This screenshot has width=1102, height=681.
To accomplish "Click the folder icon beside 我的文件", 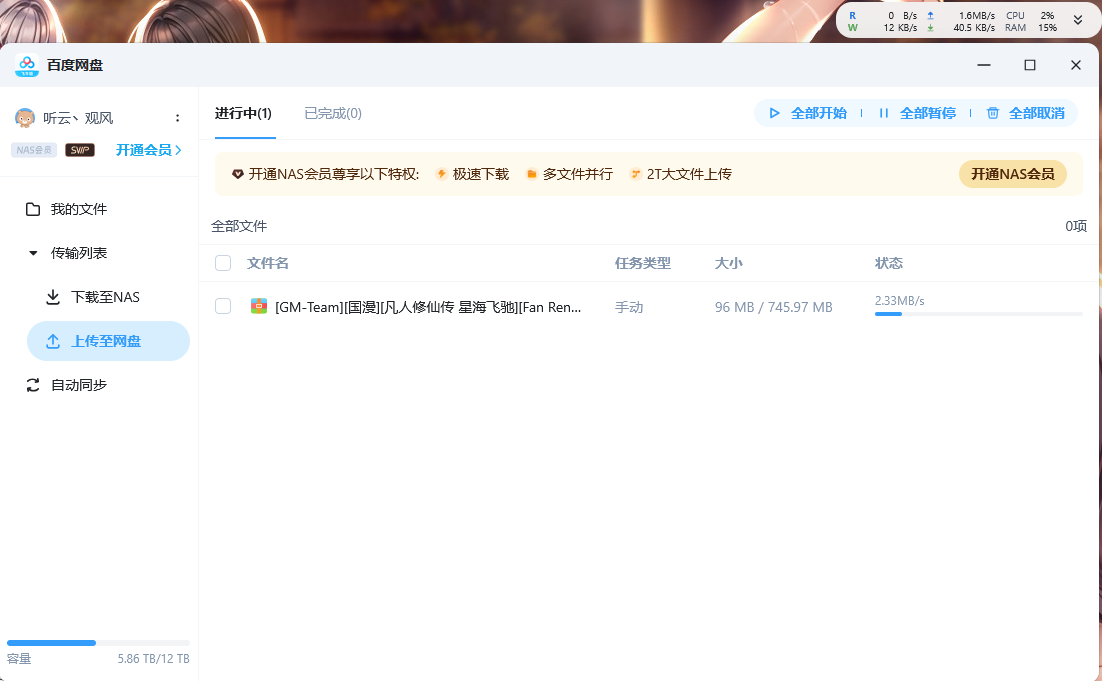I will (33, 209).
